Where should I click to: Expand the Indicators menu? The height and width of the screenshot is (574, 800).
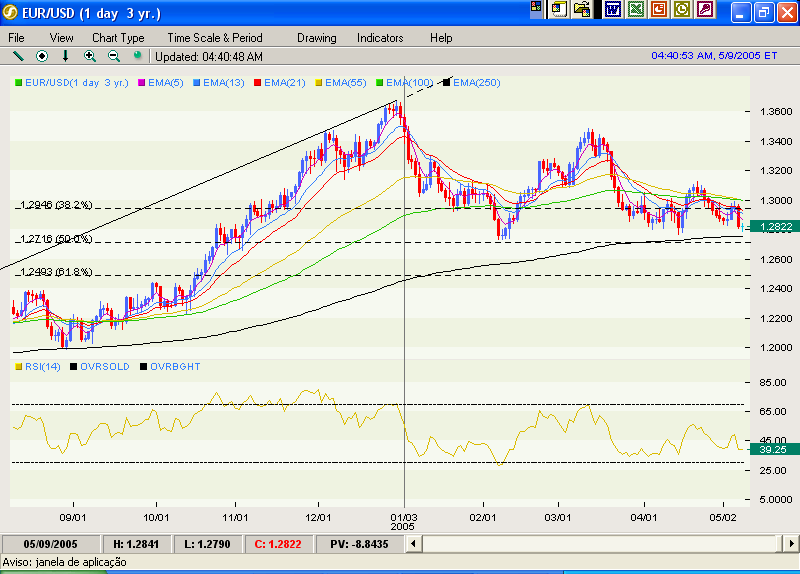pos(380,37)
